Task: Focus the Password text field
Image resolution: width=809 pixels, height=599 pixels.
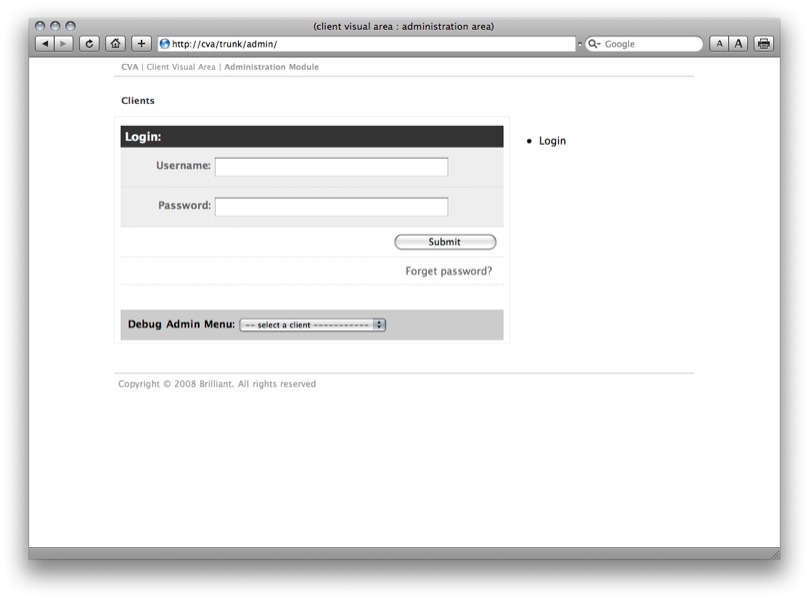Action: coord(331,207)
